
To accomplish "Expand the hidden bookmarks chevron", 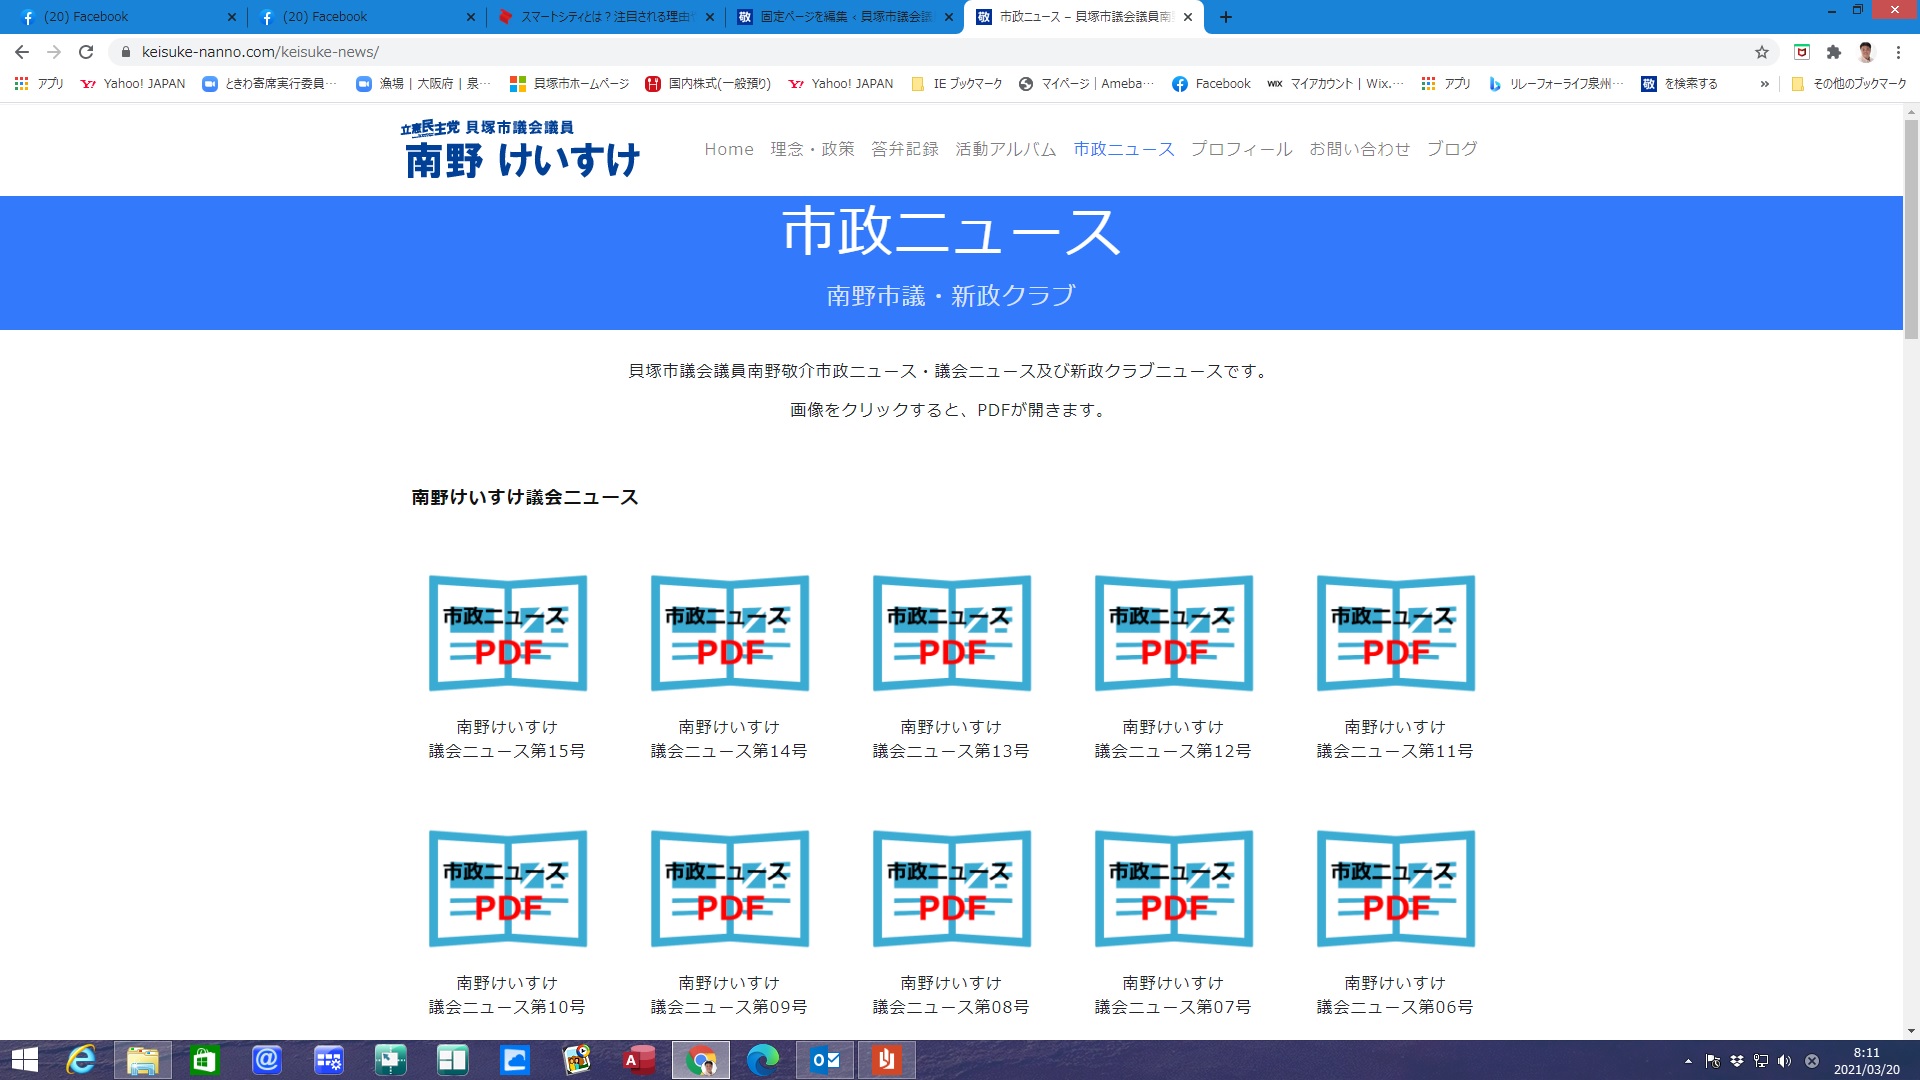I will click(1765, 84).
